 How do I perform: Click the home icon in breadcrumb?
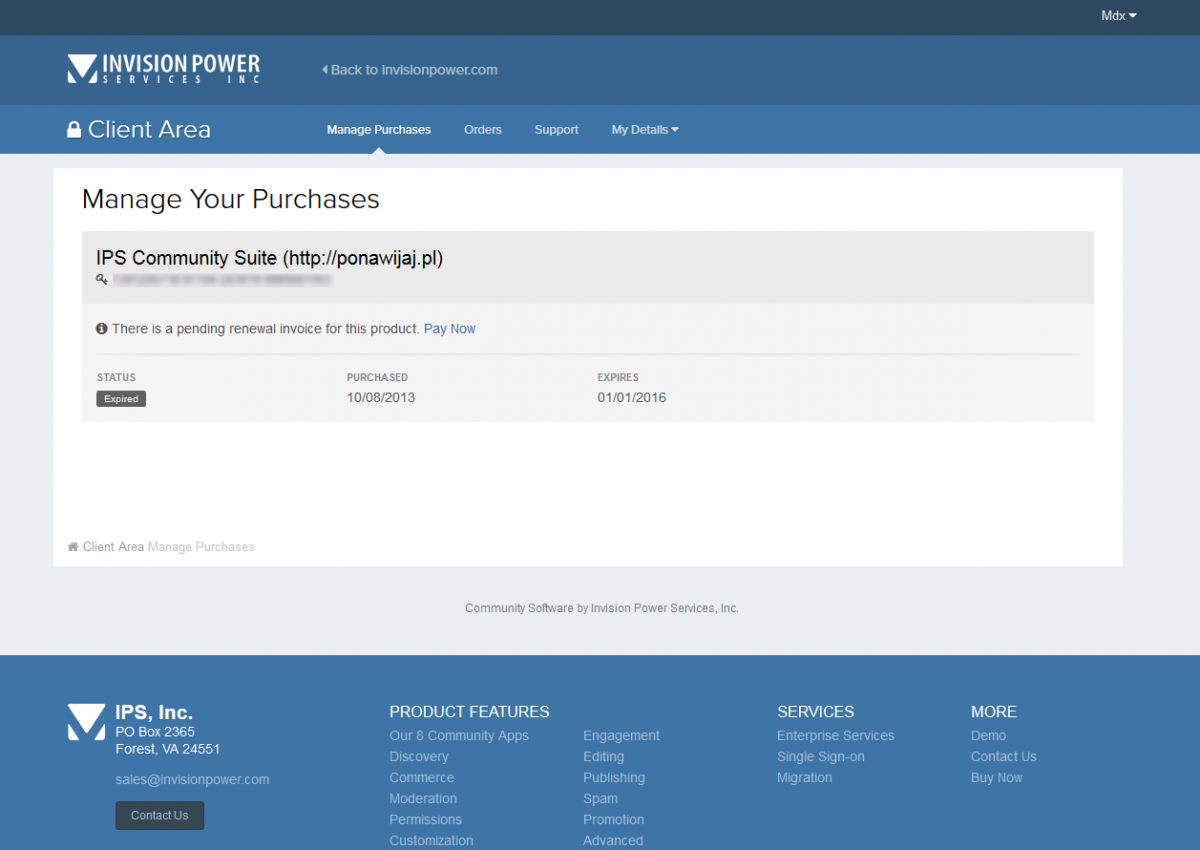pyautogui.click(x=73, y=547)
